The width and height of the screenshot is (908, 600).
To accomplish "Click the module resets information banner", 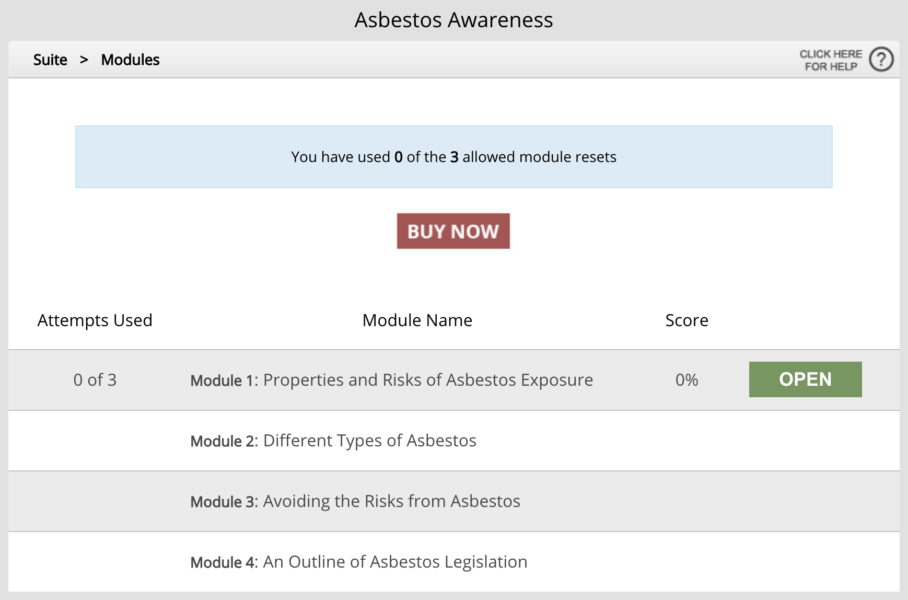I will [454, 157].
